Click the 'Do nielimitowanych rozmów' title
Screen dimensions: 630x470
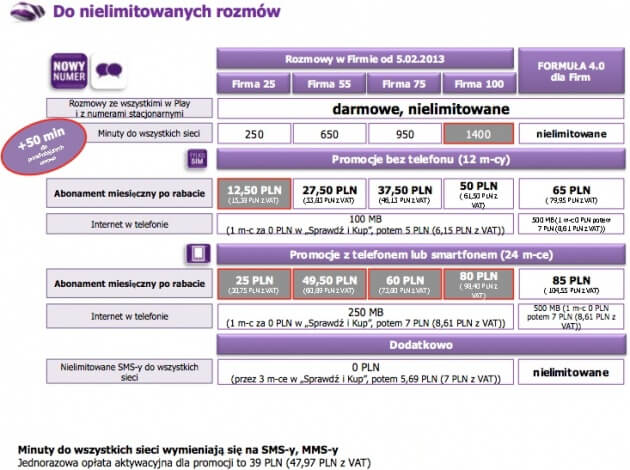pos(167,11)
